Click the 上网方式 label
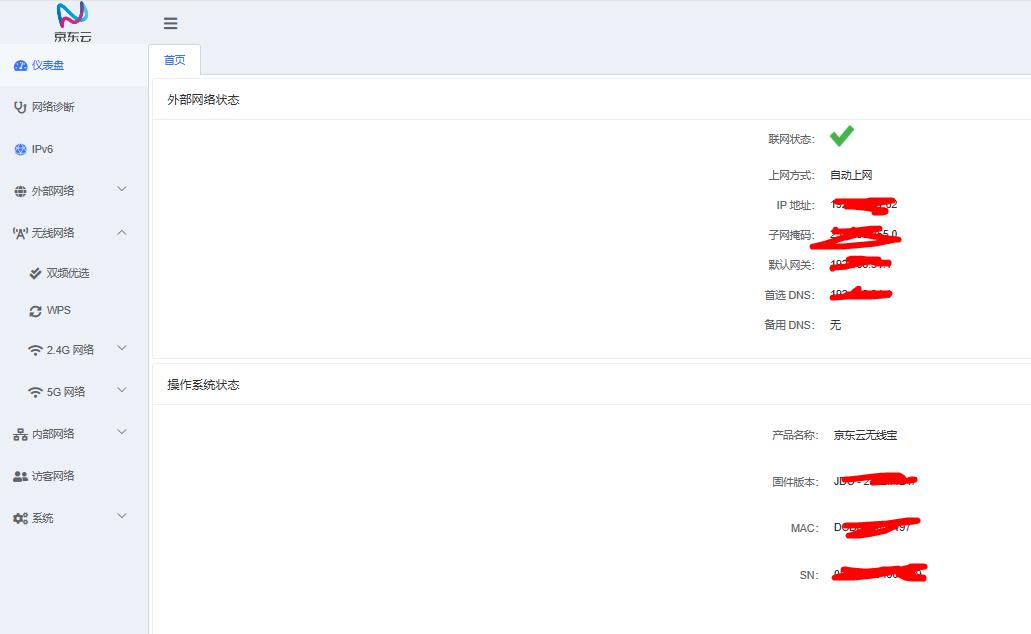Screen dimensions: 1031x634 click(x=791, y=175)
